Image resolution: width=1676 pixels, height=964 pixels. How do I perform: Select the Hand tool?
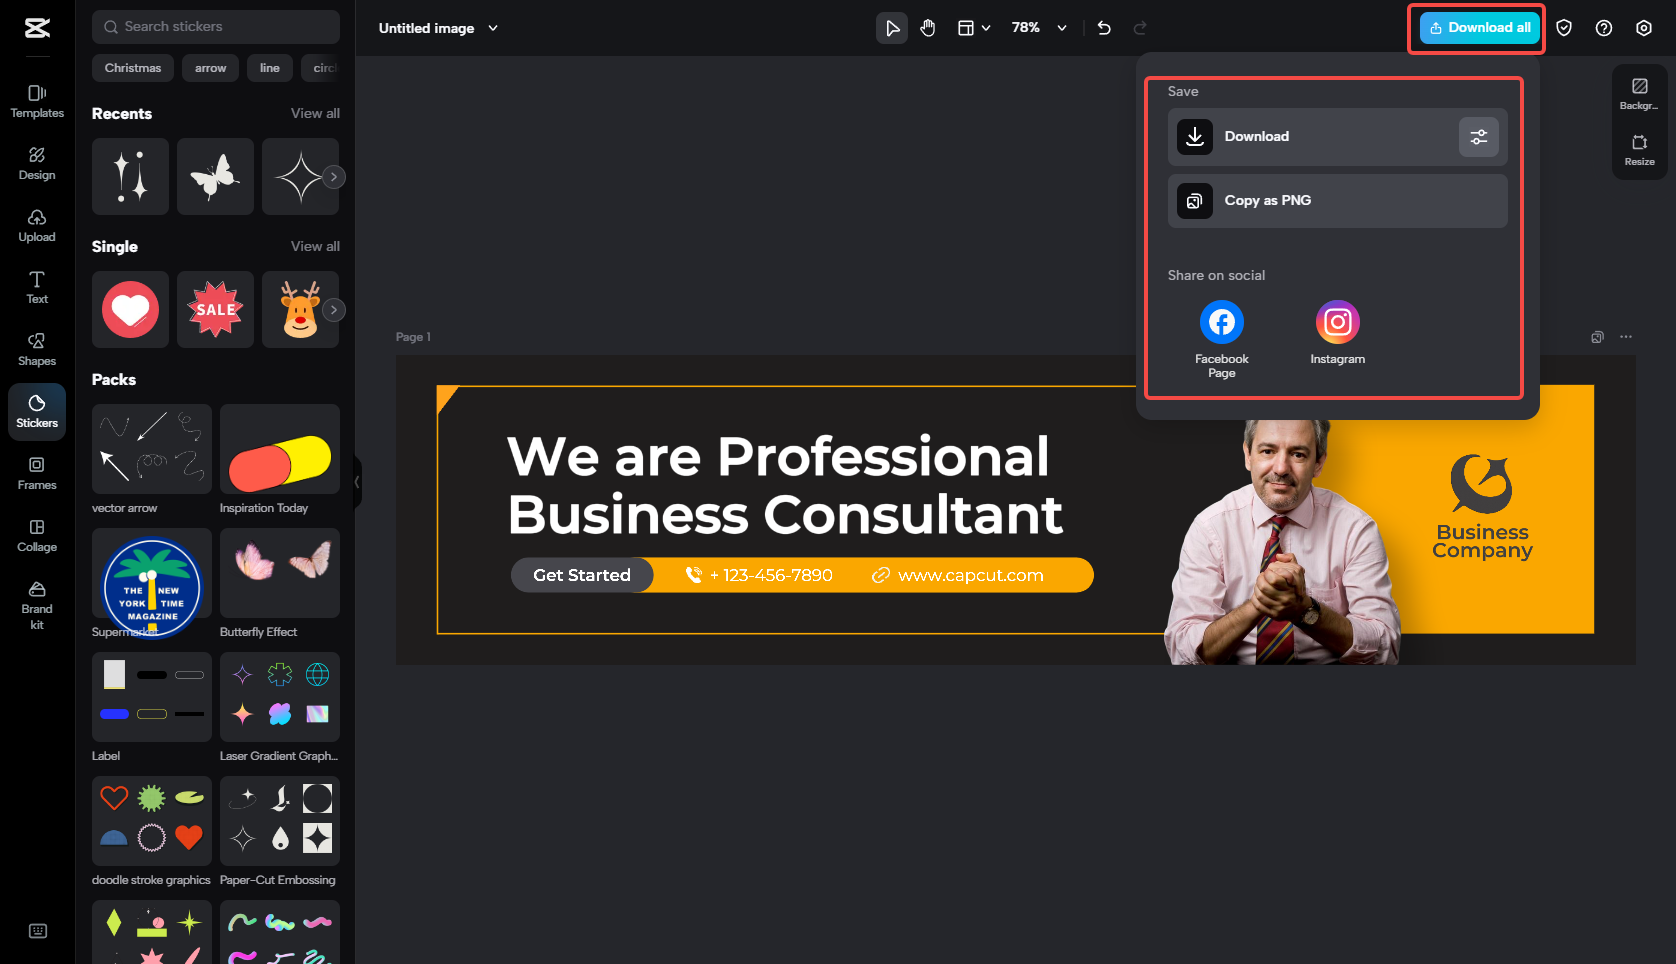click(x=927, y=28)
